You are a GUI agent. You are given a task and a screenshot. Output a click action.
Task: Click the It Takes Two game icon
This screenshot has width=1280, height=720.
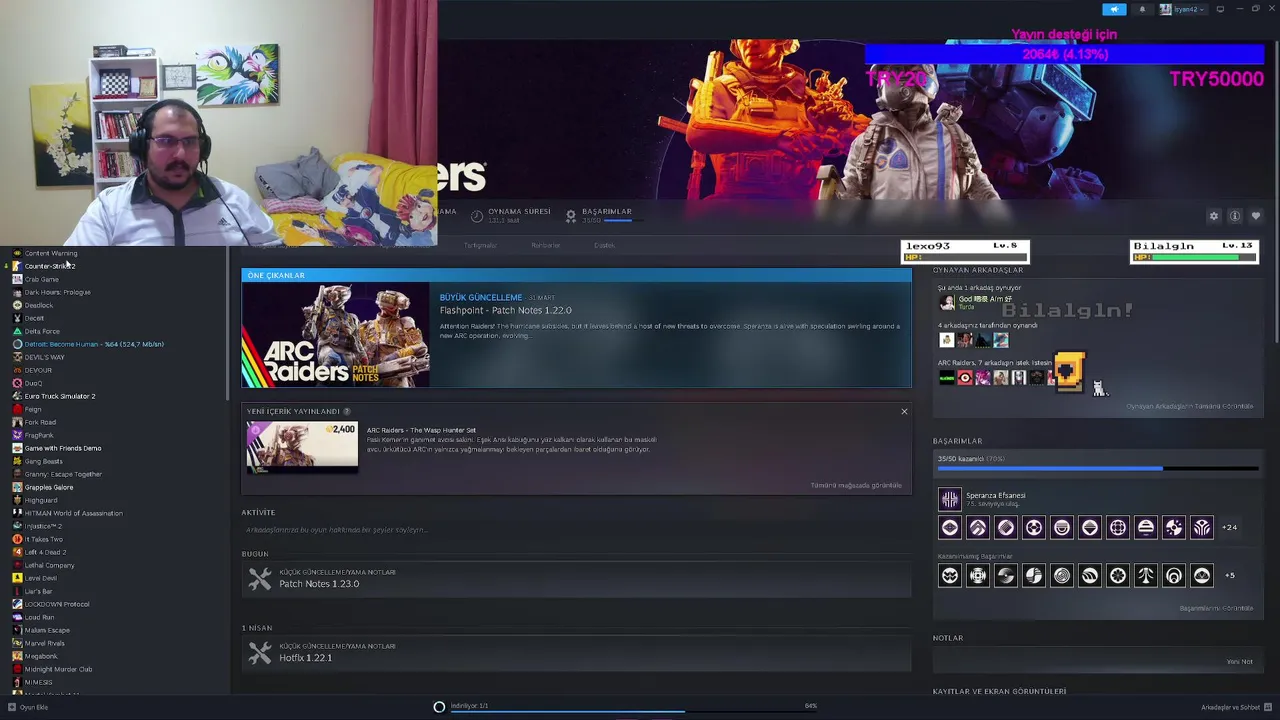coord(17,539)
